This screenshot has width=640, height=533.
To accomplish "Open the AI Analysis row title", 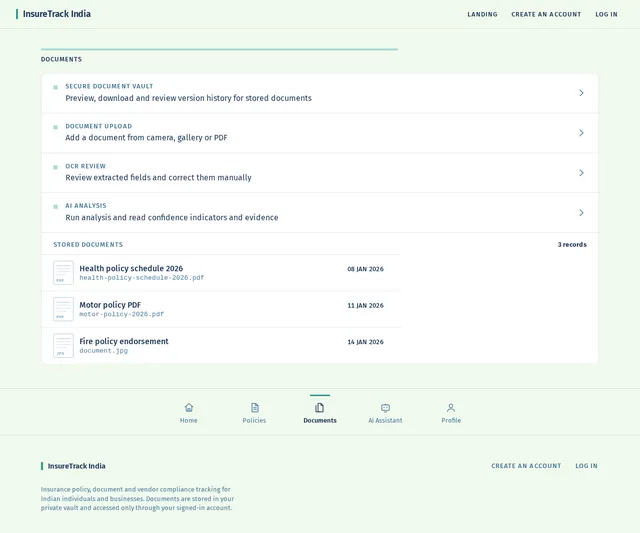I will coord(86,206).
